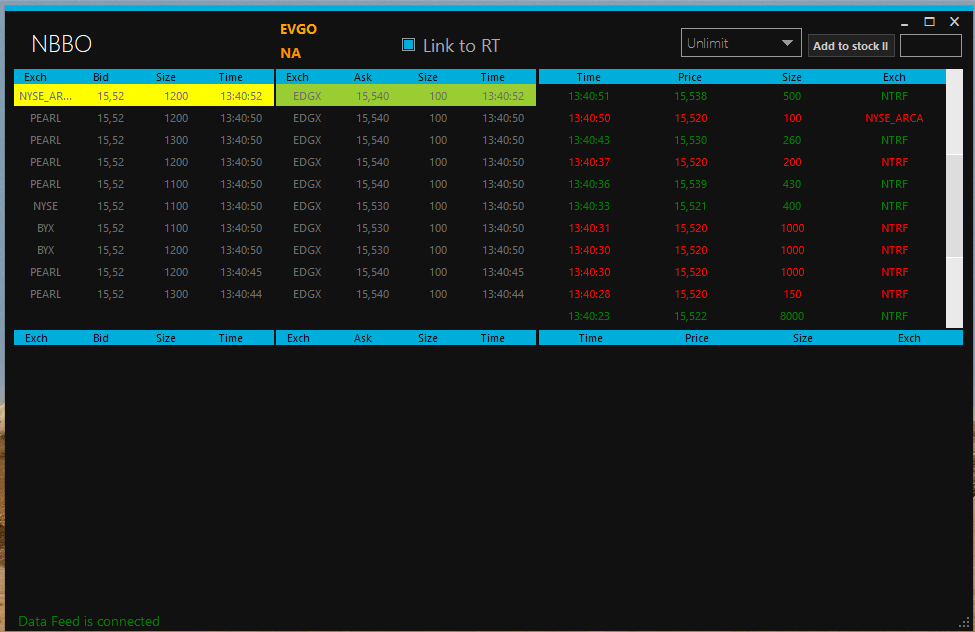Close the NBBO window
This screenshot has width=975, height=632.
point(954,22)
